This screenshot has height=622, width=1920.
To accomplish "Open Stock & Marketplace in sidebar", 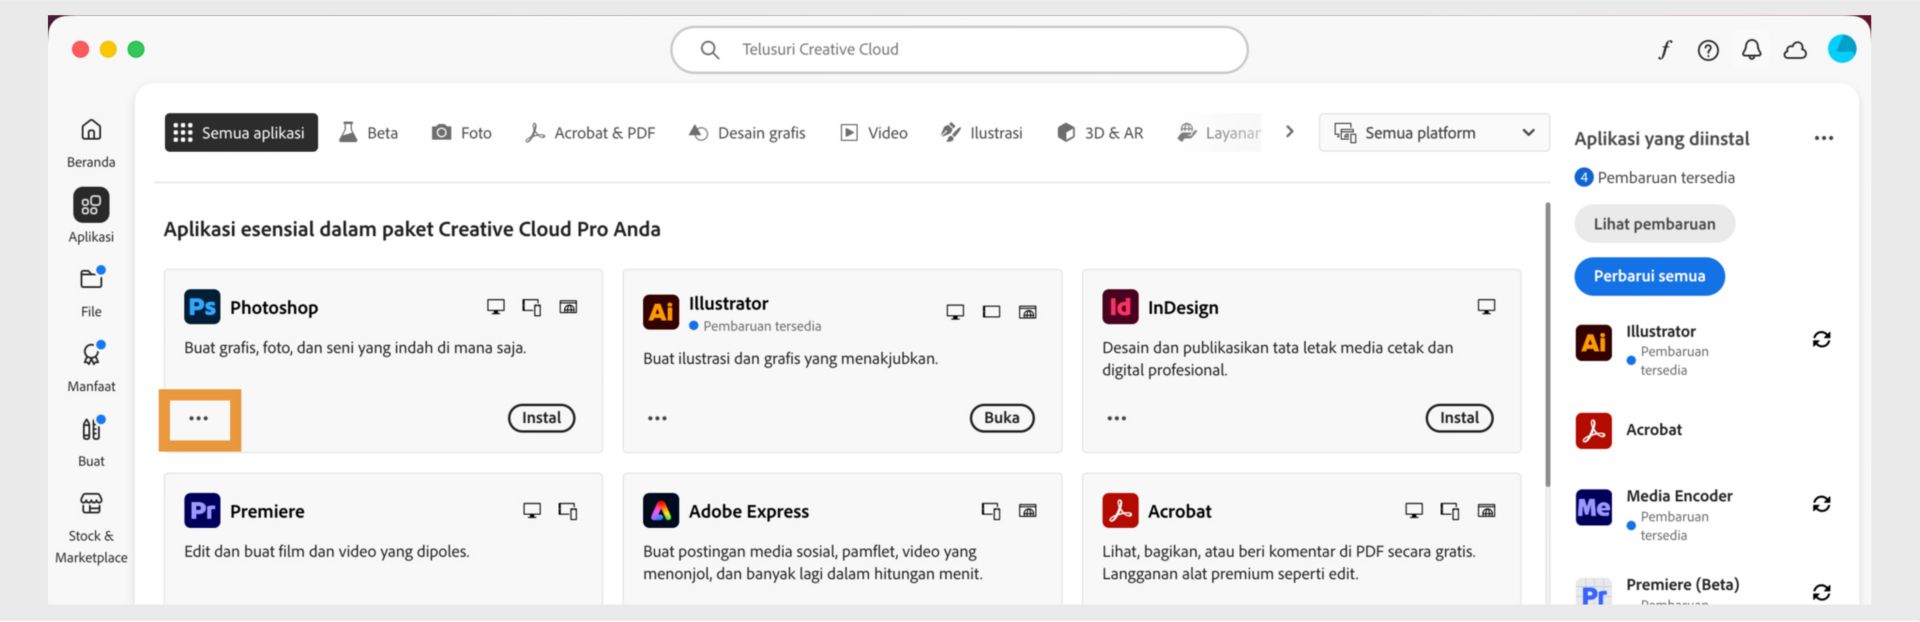I will point(91,528).
